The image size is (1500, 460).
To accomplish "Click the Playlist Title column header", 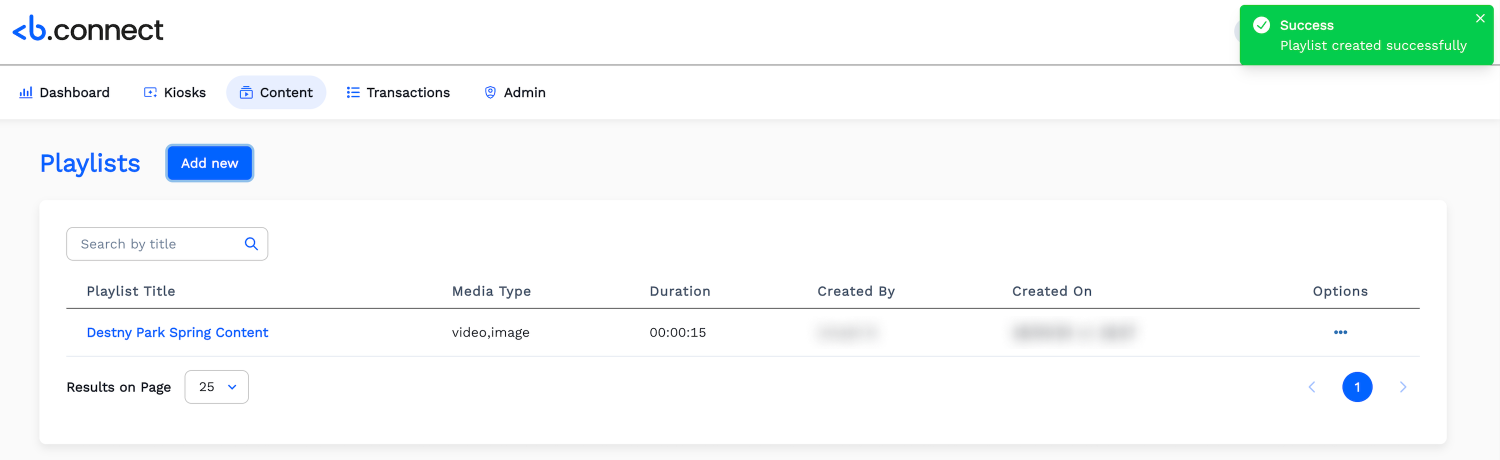I will pyautogui.click(x=131, y=291).
